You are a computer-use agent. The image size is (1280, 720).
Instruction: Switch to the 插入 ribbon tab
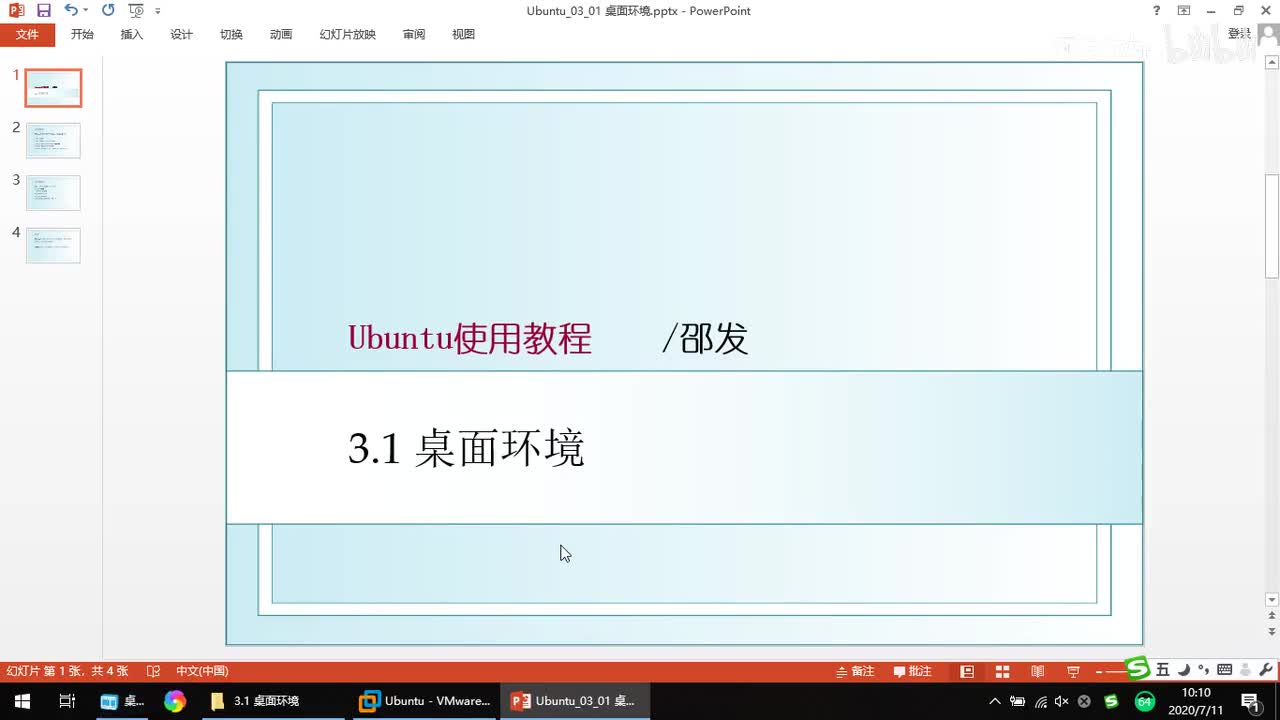[132, 34]
